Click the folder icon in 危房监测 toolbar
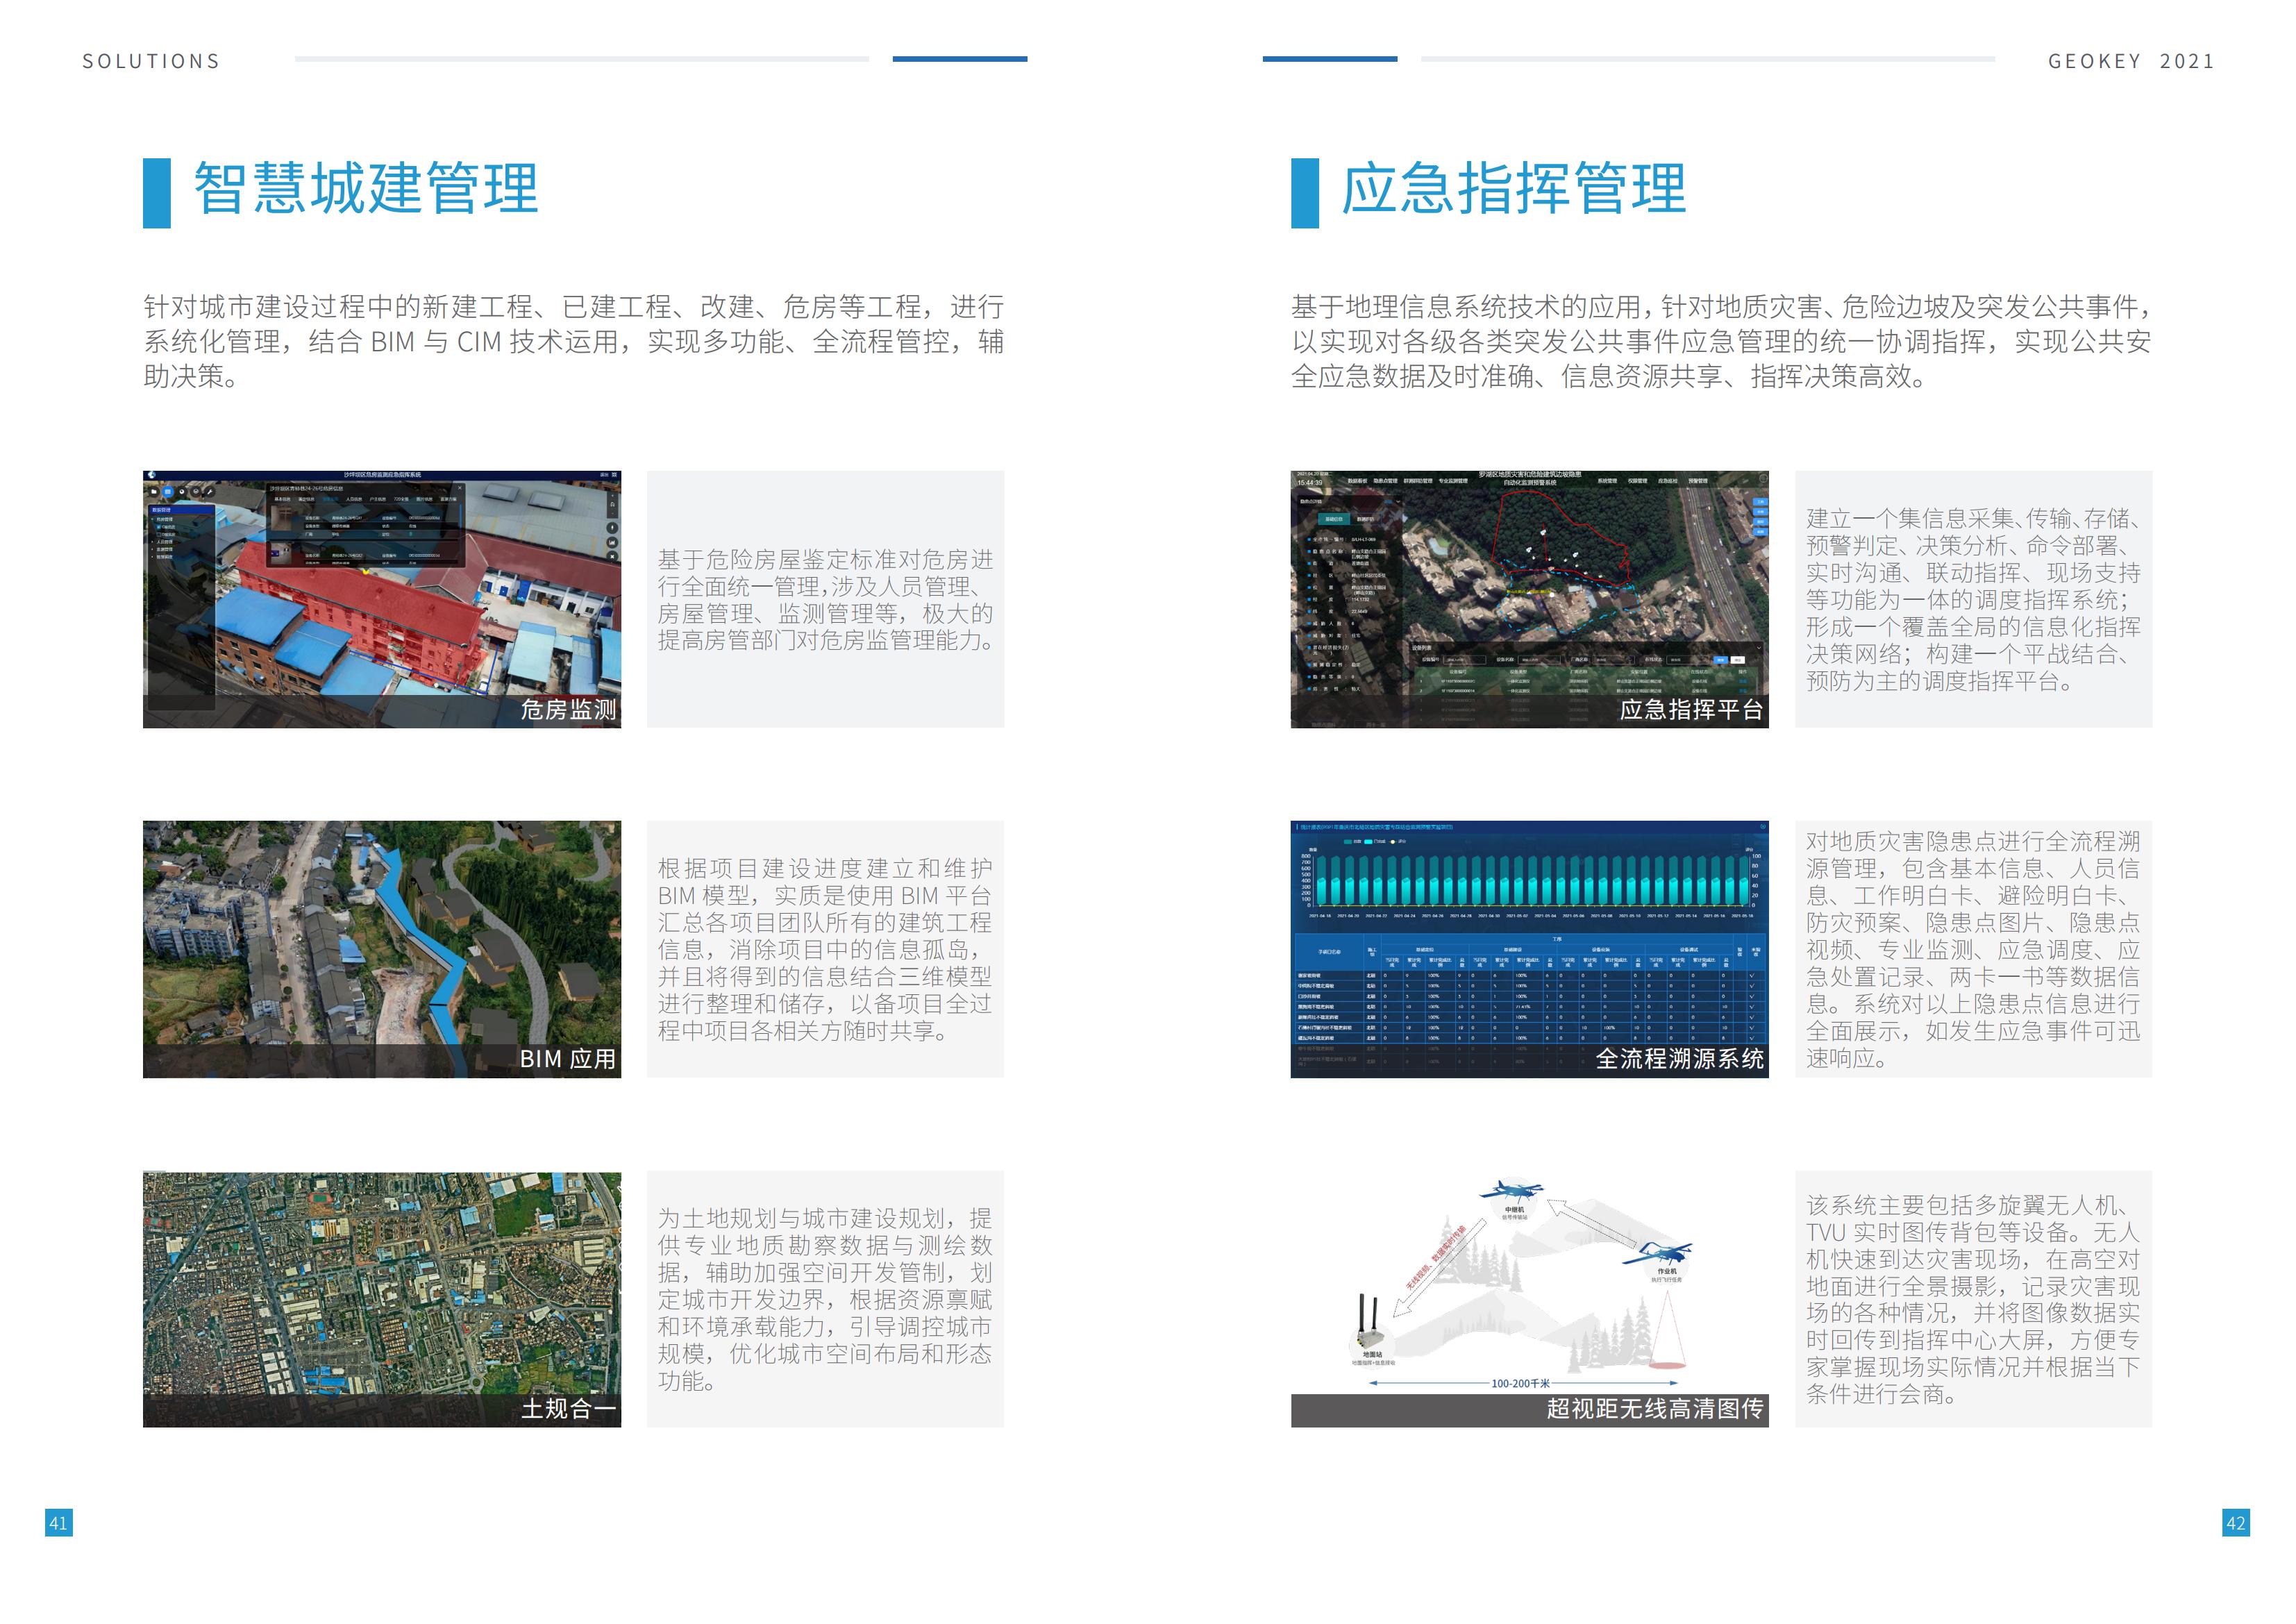Image resolution: width=2296 pixels, height=1624 pixels. 154,492
